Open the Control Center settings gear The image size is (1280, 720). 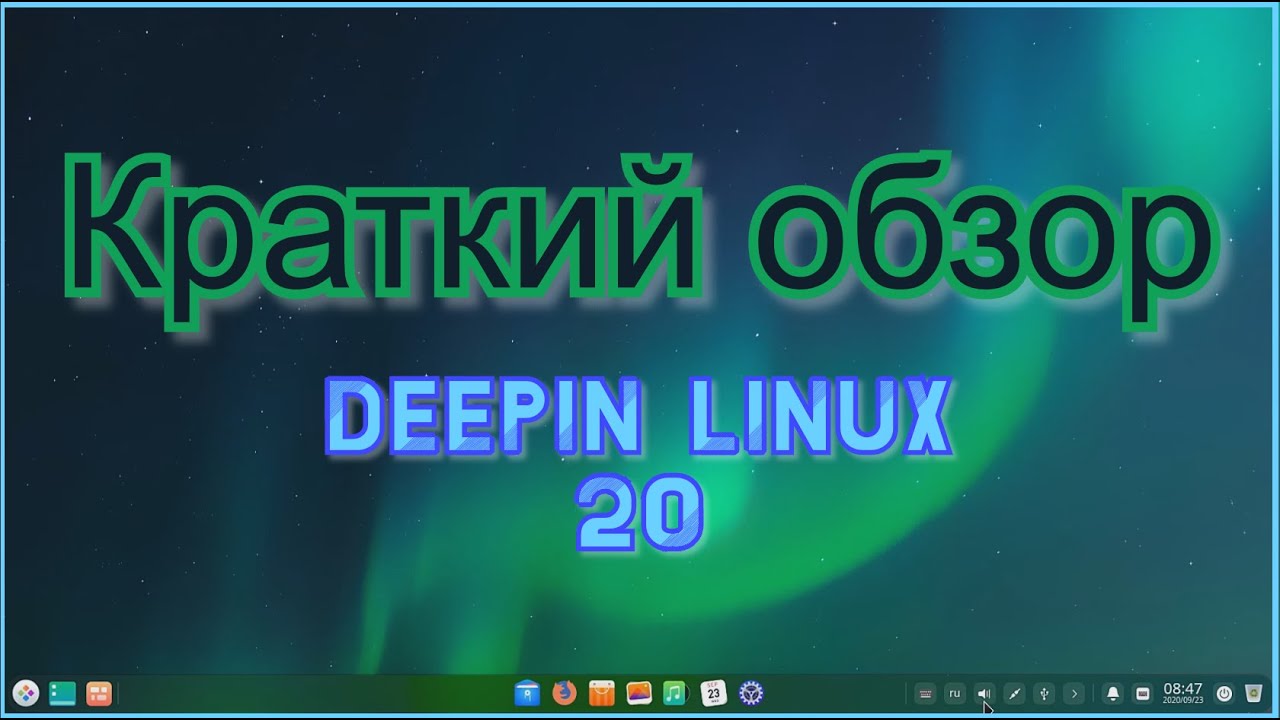[x=751, y=692]
